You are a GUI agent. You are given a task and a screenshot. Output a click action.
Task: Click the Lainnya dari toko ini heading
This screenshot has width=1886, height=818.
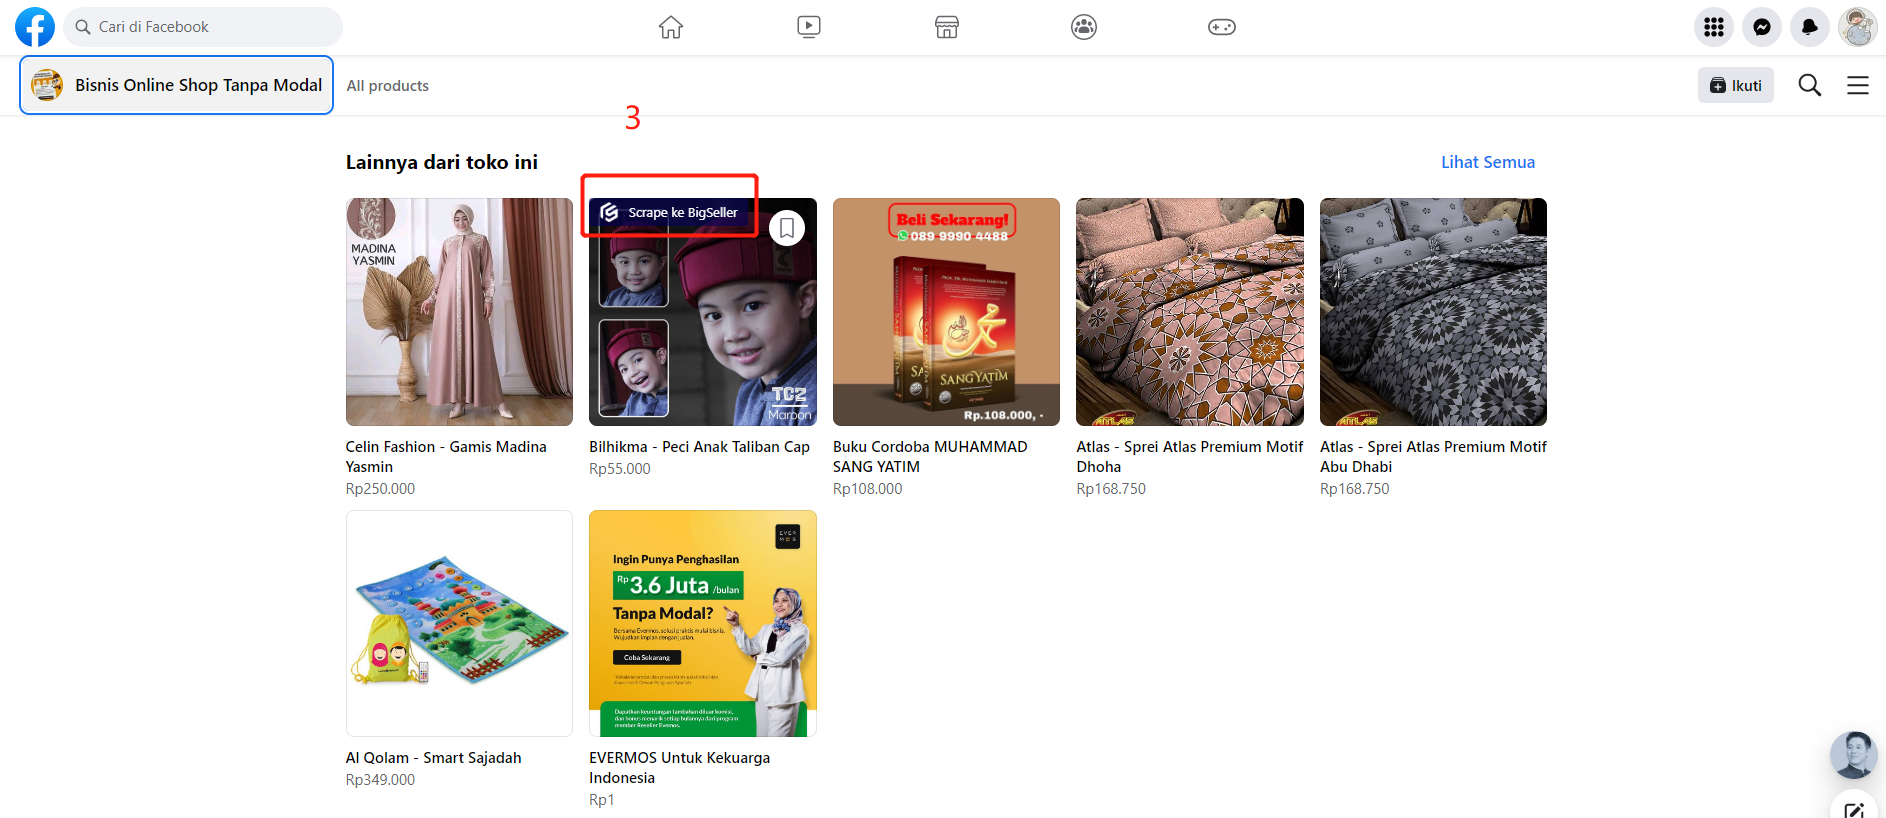(442, 162)
